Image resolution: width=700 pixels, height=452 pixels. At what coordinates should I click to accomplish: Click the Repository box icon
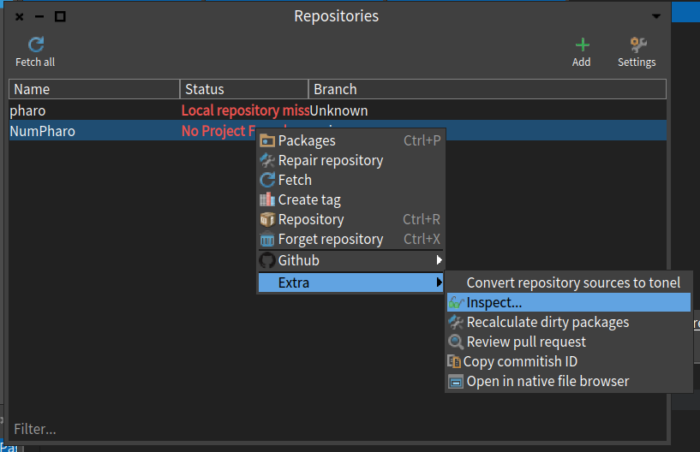pyautogui.click(x=267, y=219)
